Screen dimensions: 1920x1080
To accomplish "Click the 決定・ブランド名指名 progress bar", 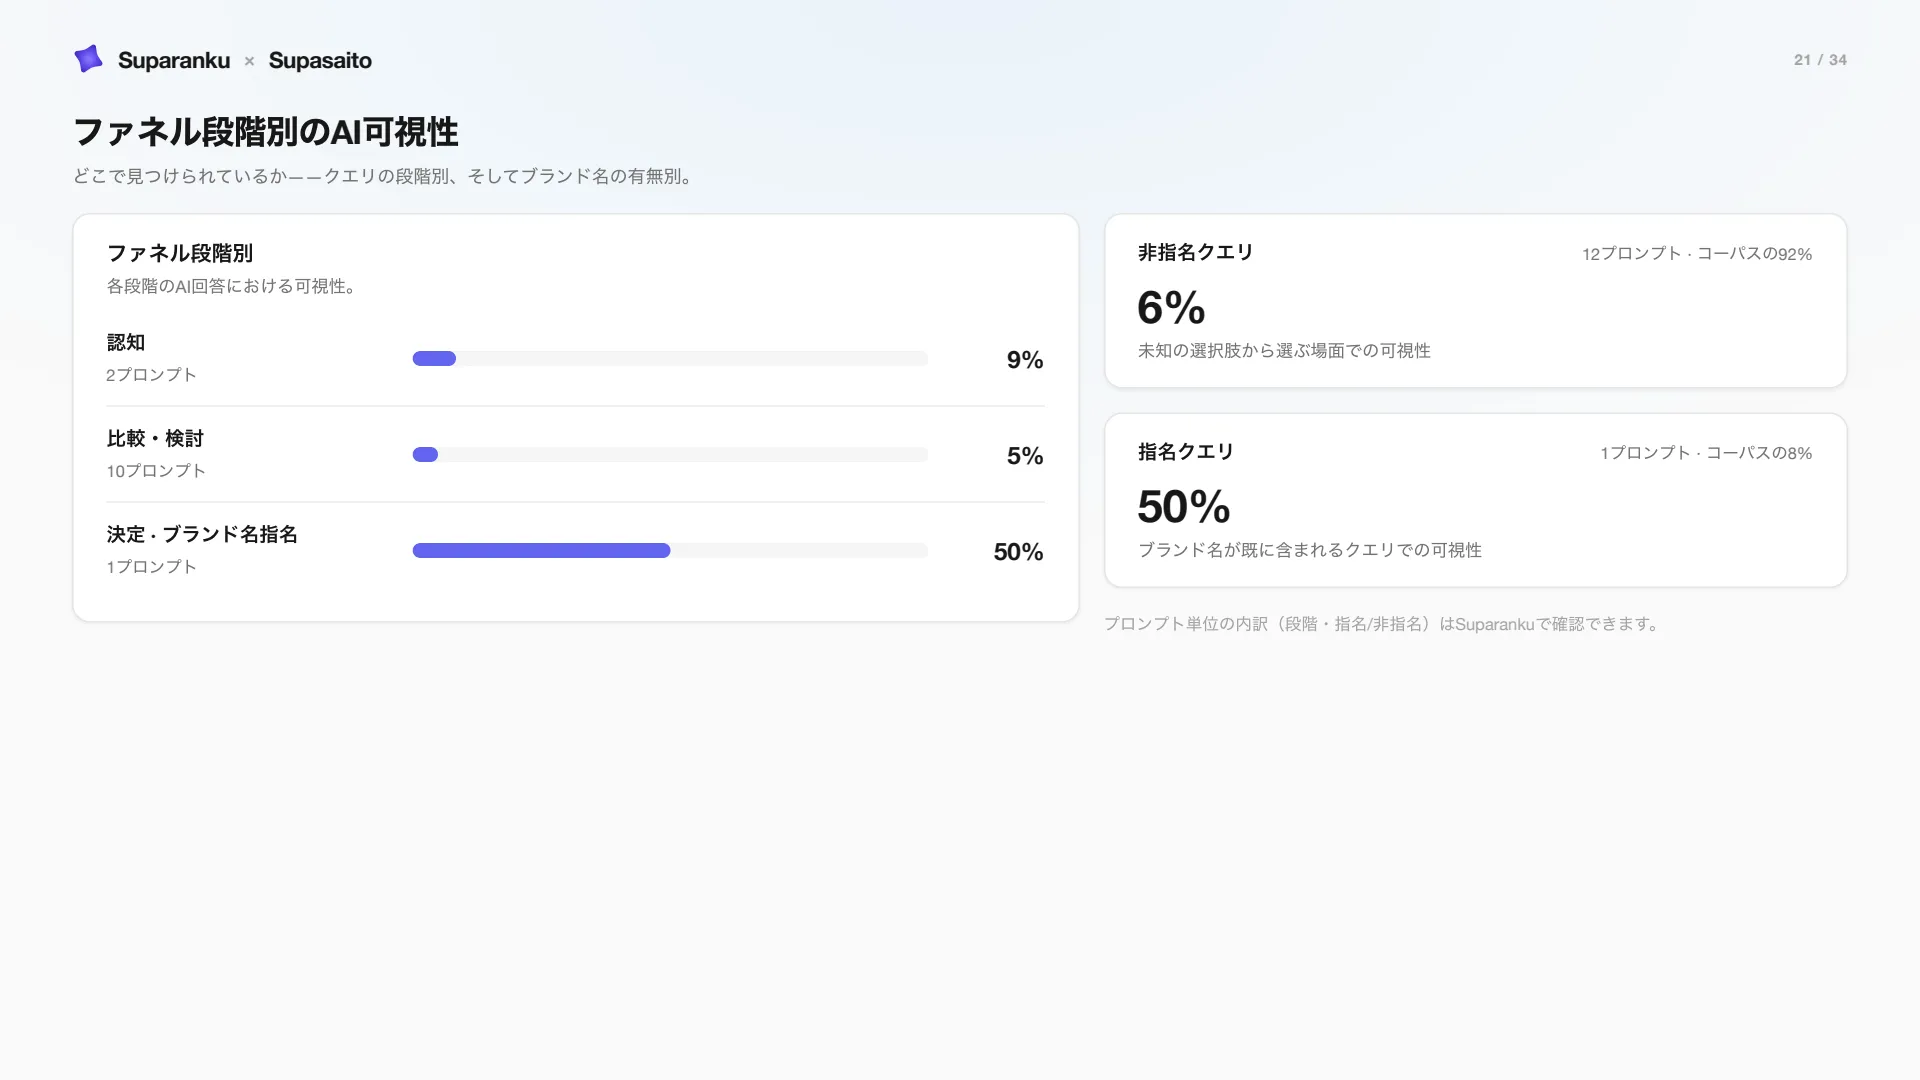I will [x=670, y=551].
